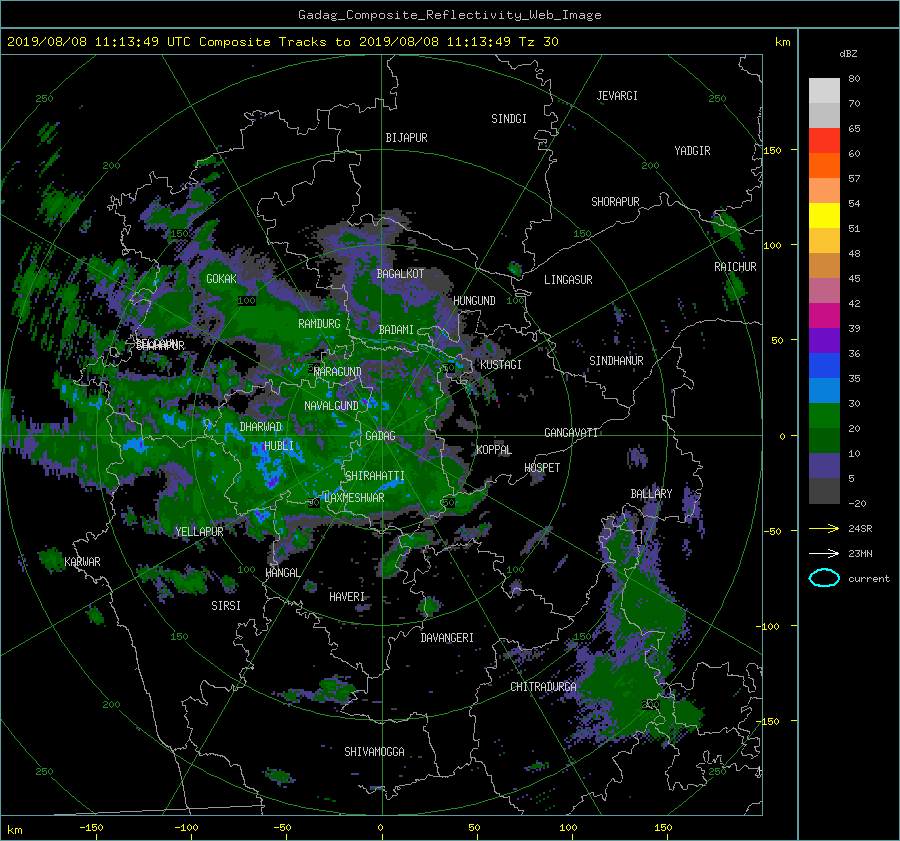This screenshot has width=900, height=841.
Task: Click the SIRSI city label
Action: [x=226, y=606]
